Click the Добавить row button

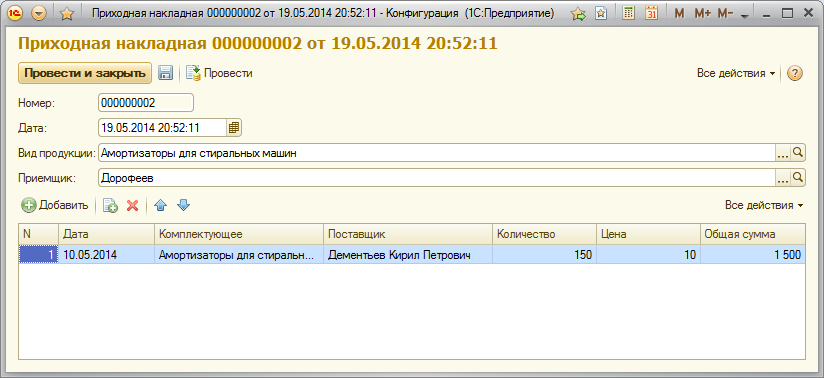[55, 206]
